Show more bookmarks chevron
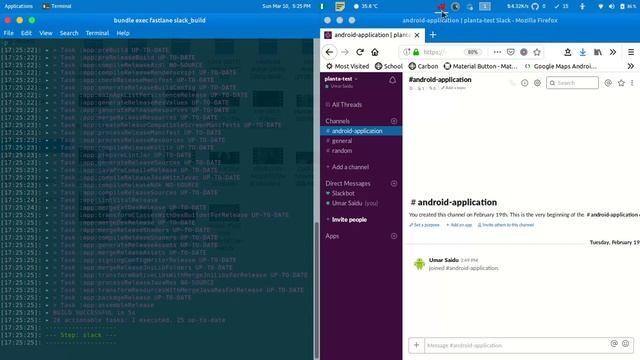The height and width of the screenshot is (360, 640). pyautogui.click(x=631, y=66)
